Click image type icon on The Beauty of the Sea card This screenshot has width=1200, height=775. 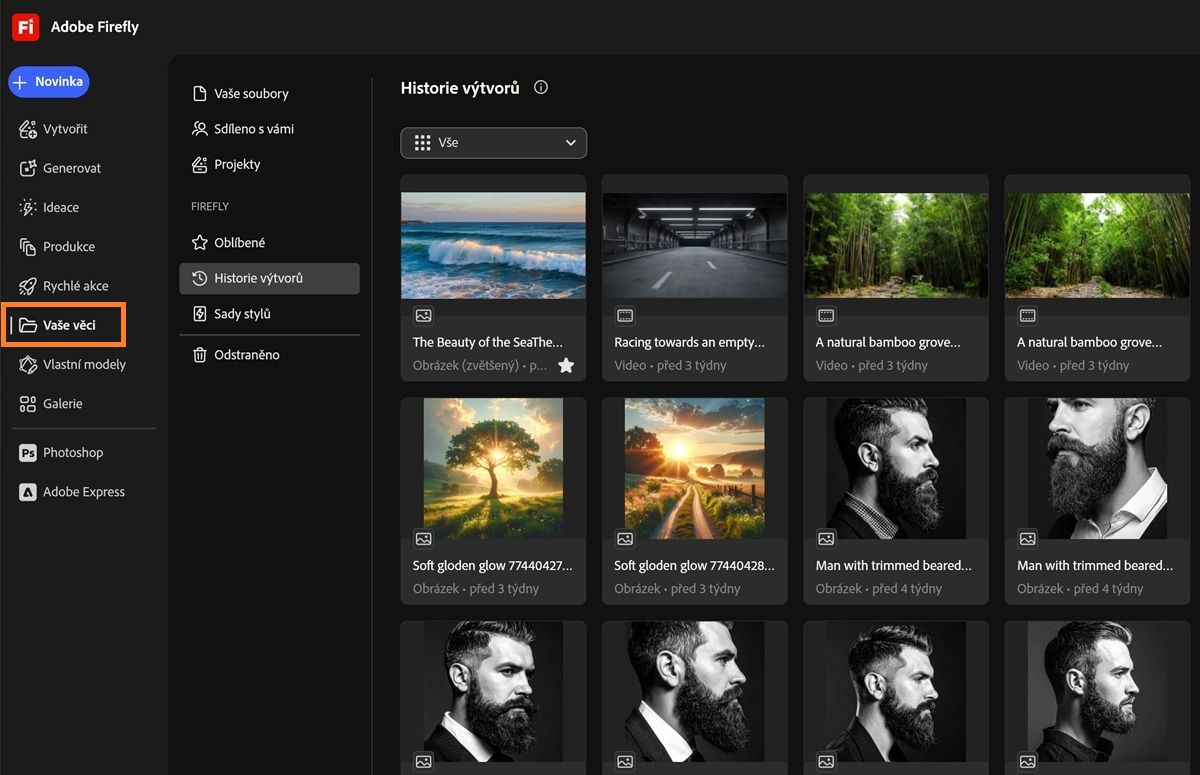423,315
